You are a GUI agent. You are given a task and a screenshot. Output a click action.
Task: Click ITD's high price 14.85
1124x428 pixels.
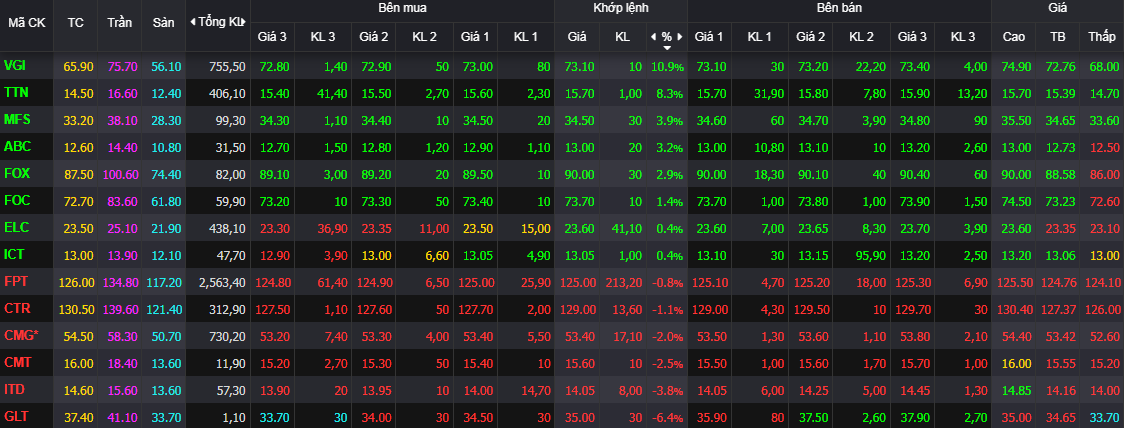pos(1016,389)
